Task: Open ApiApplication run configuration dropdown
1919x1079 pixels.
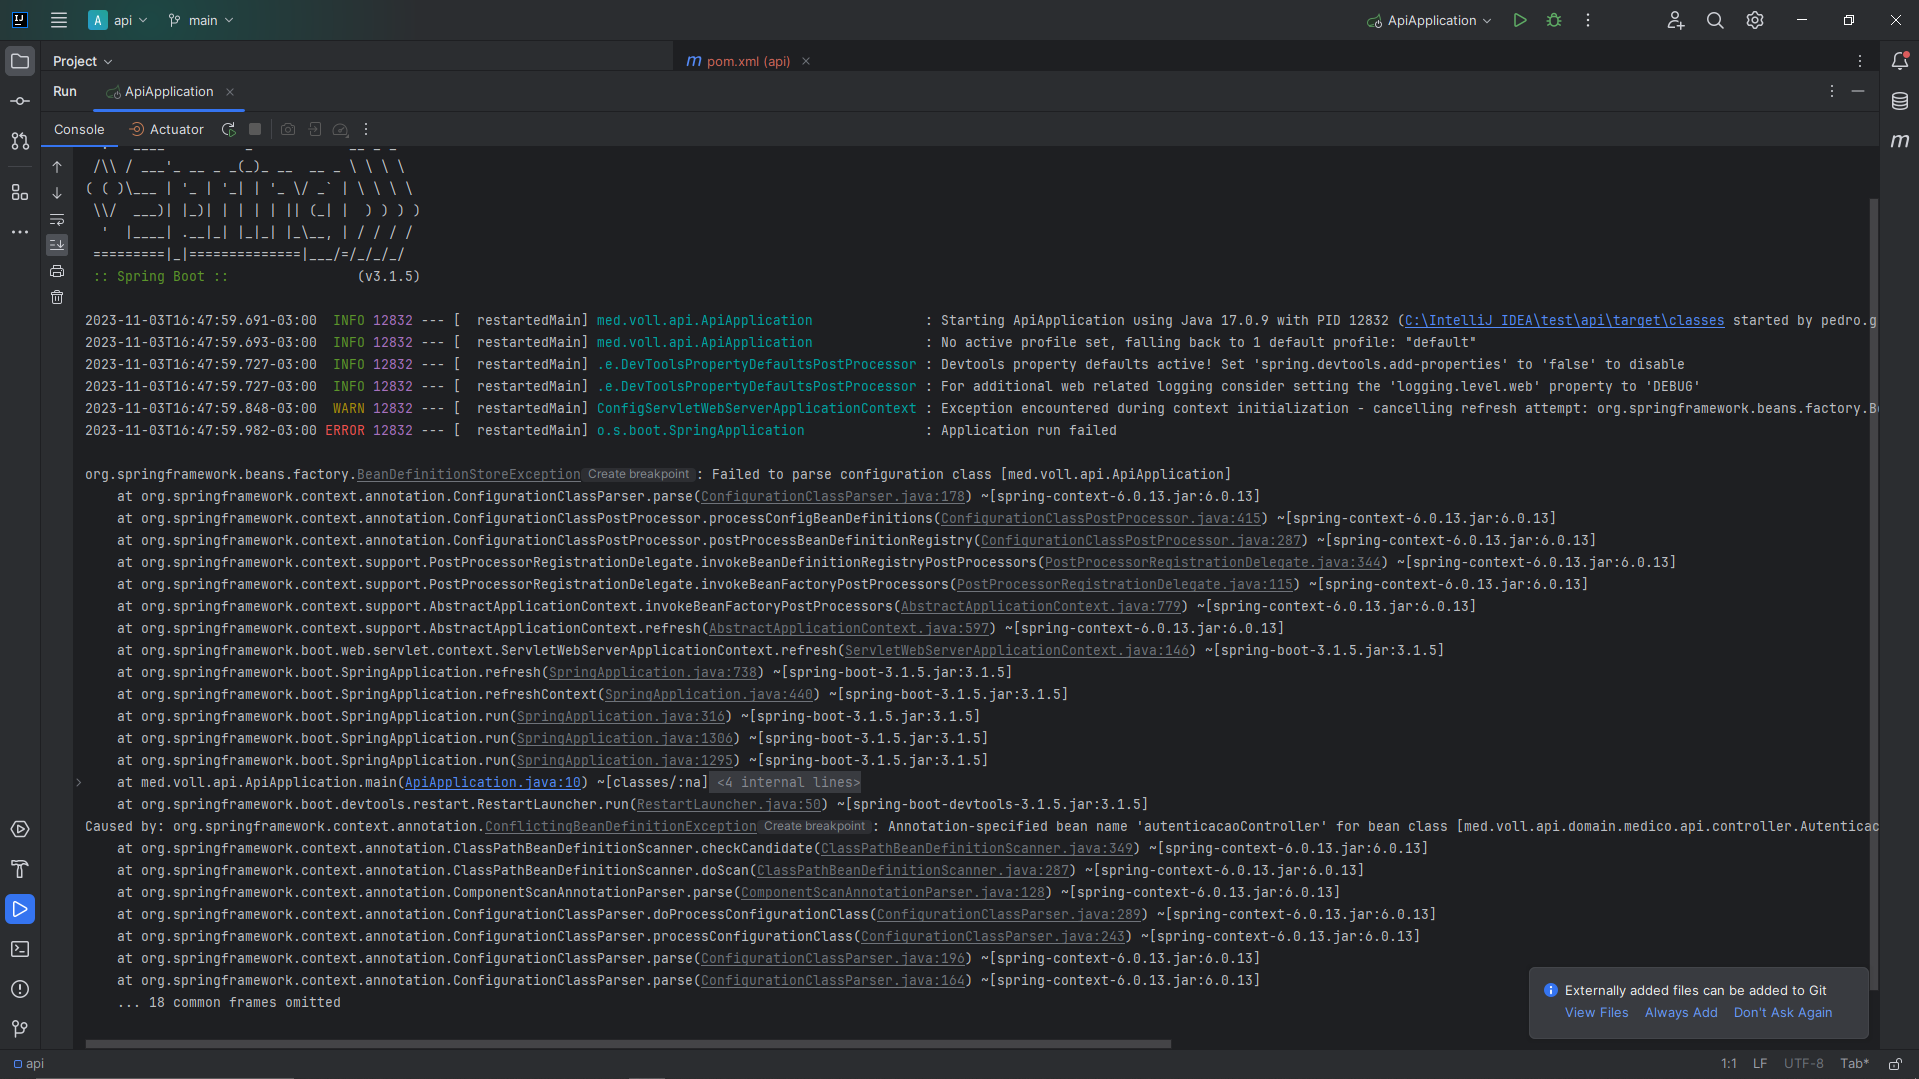Action: [x=1429, y=20]
